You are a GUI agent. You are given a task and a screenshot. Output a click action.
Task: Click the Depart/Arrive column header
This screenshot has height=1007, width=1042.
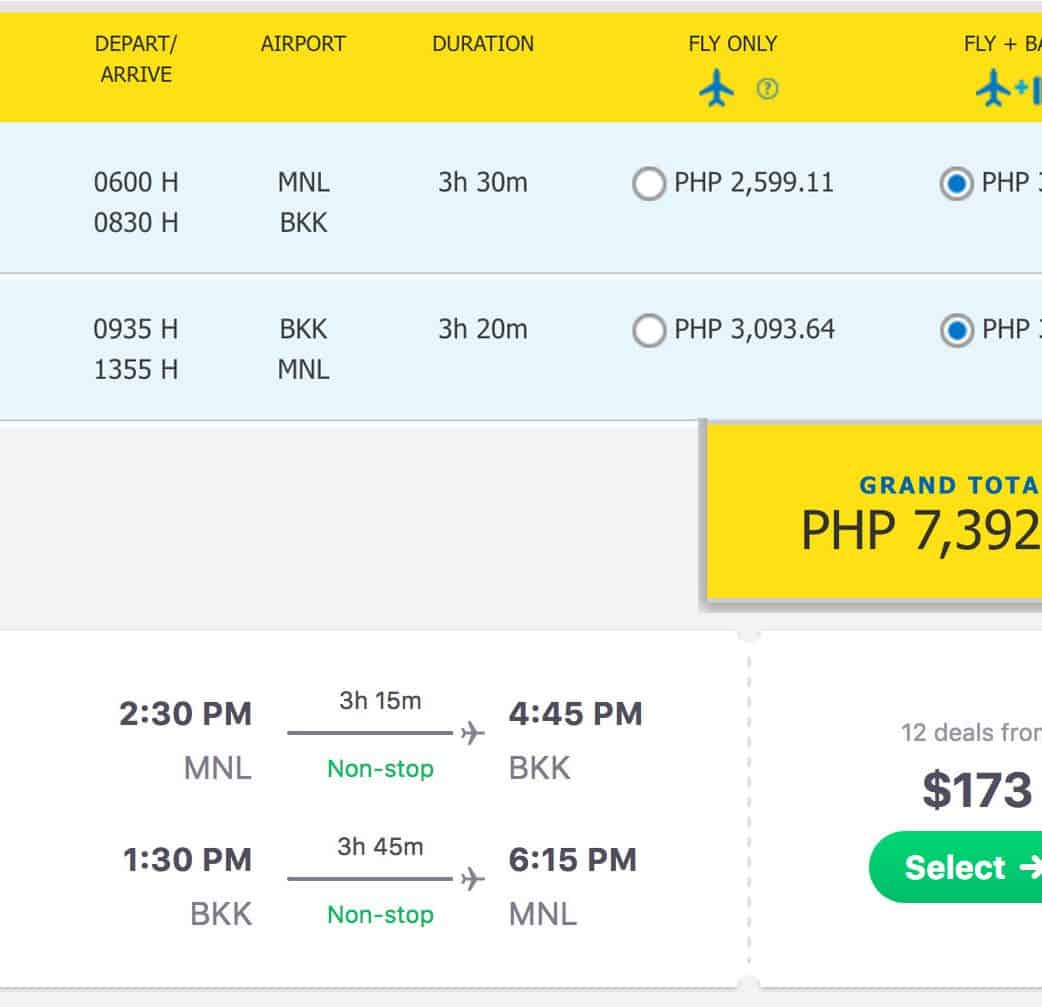click(x=136, y=59)
